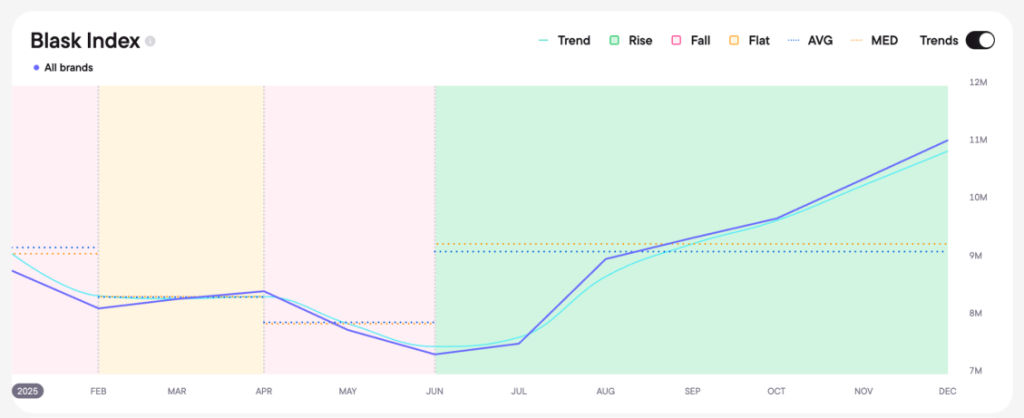Screen dimensions: 1024x418
Task: Click the info icon beside Blask Index
Action: tap(150, 41)
